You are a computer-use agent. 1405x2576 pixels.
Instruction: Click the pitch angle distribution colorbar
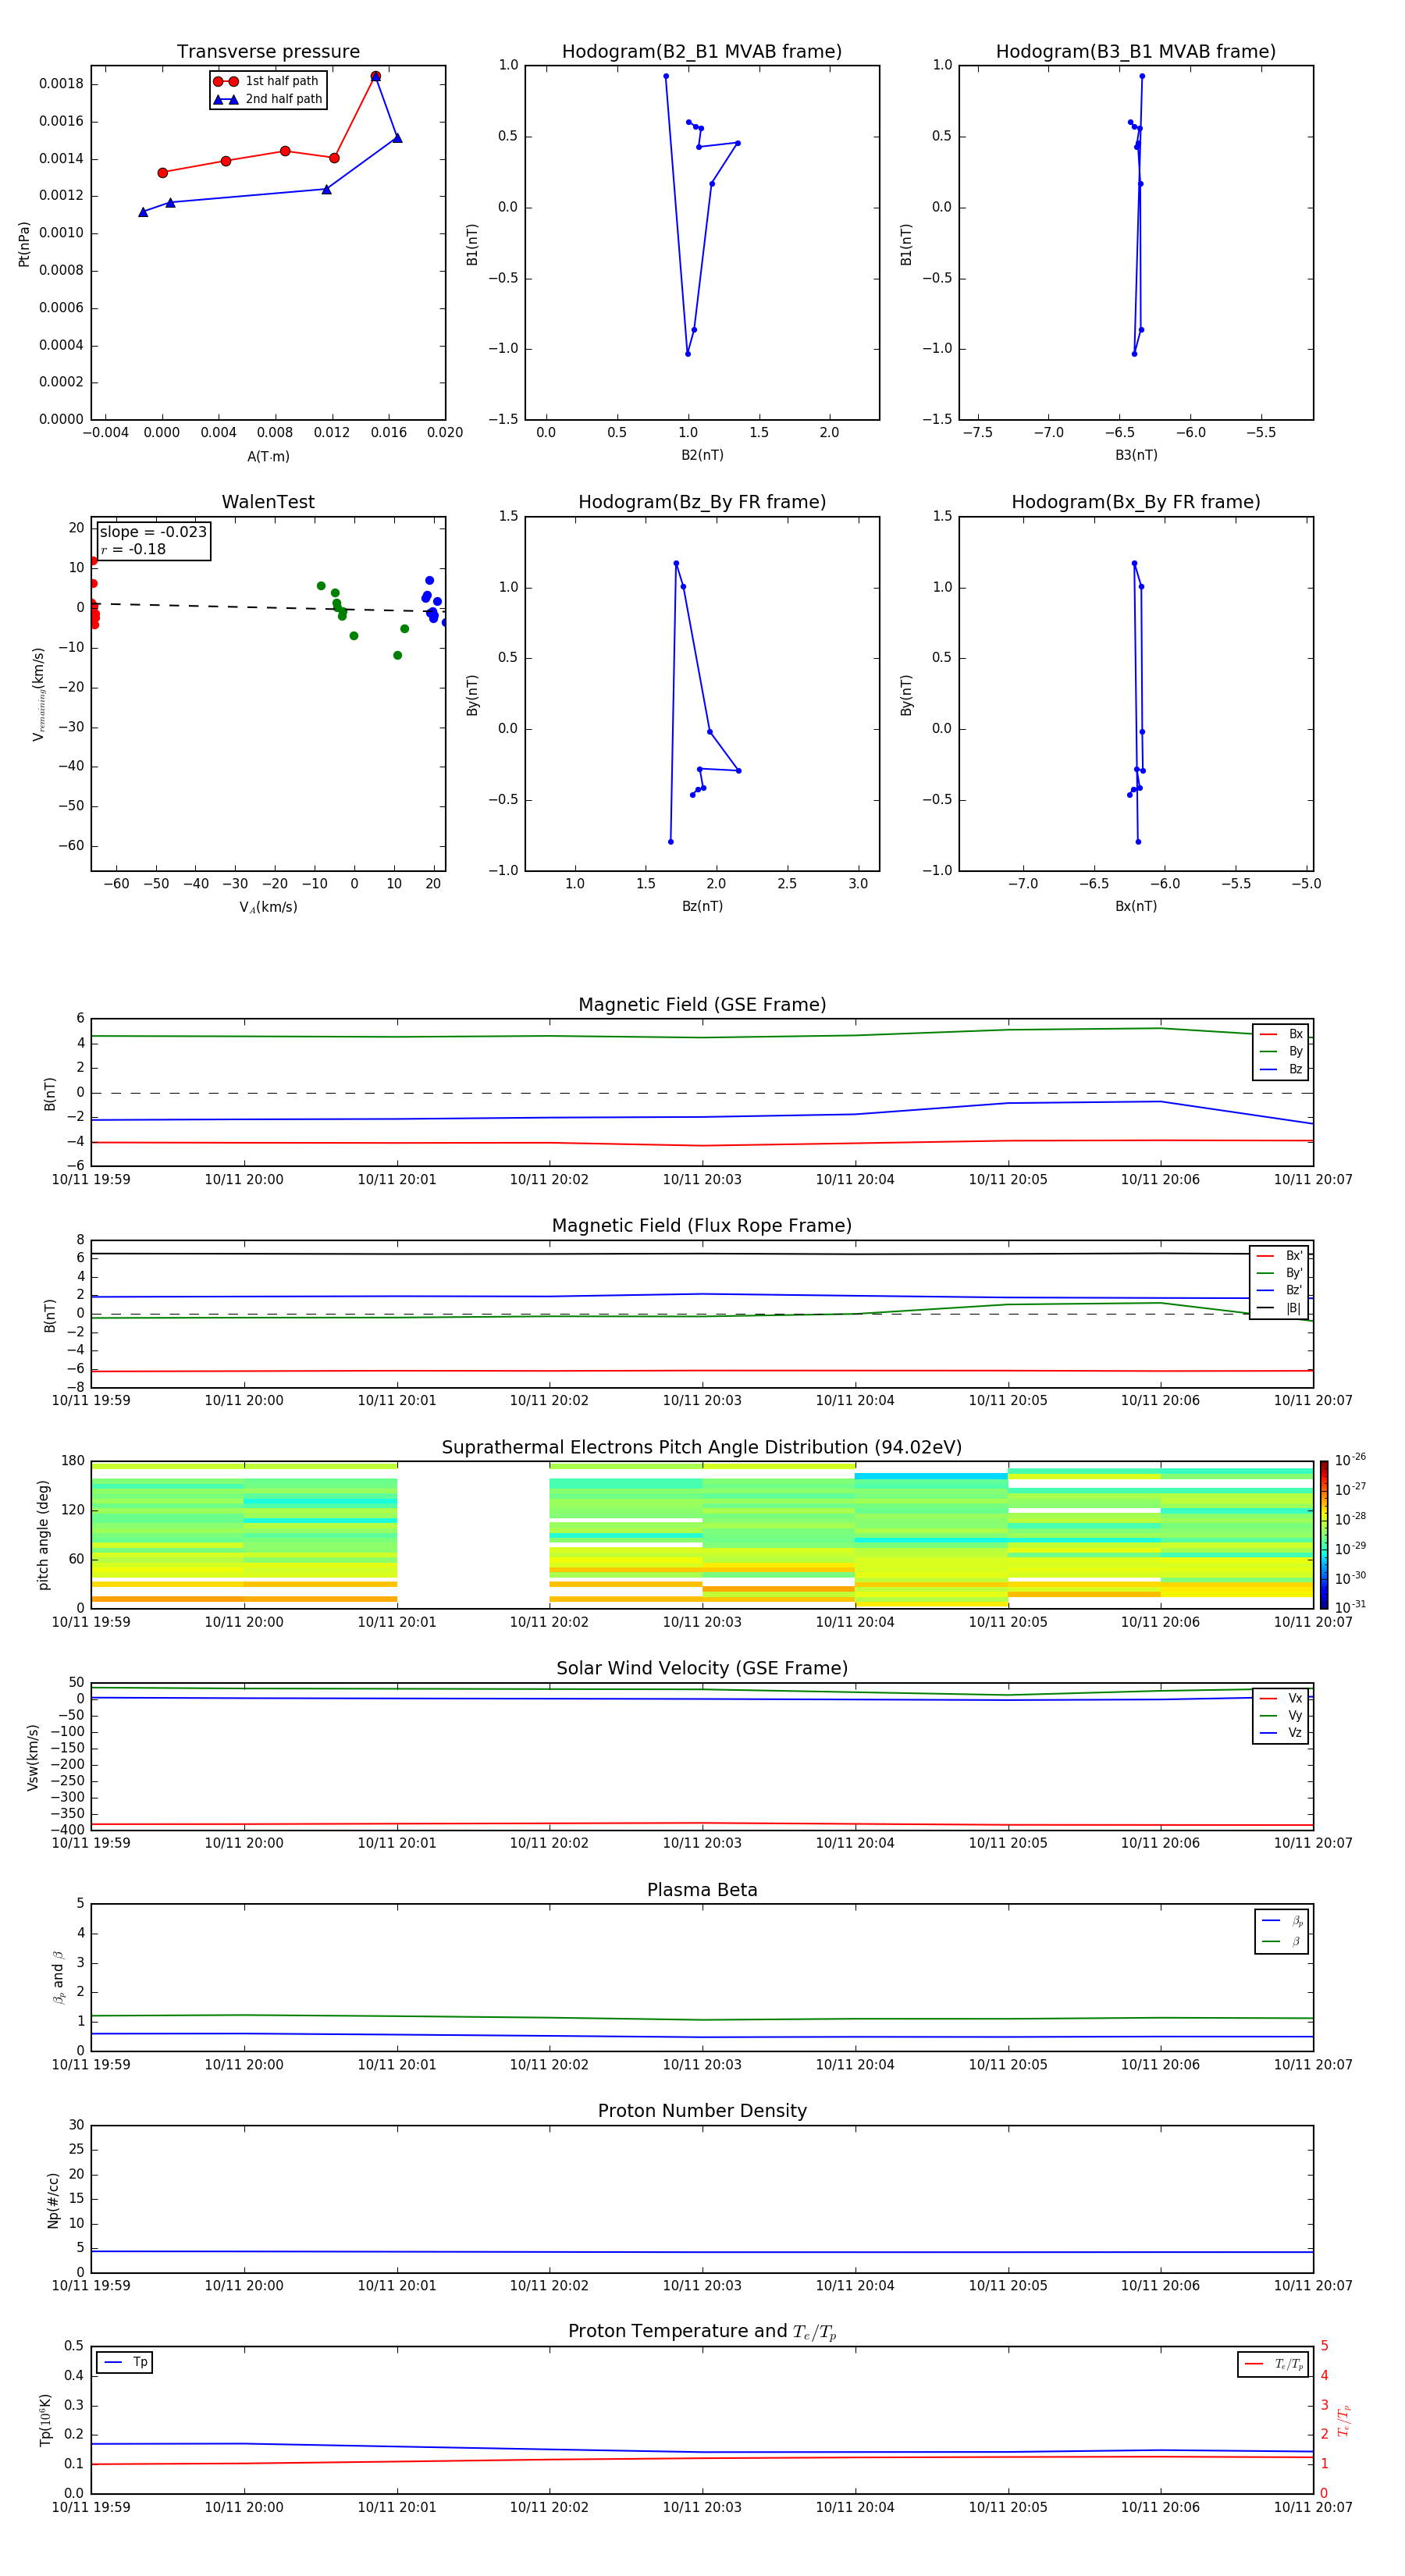point(1323,1534)
